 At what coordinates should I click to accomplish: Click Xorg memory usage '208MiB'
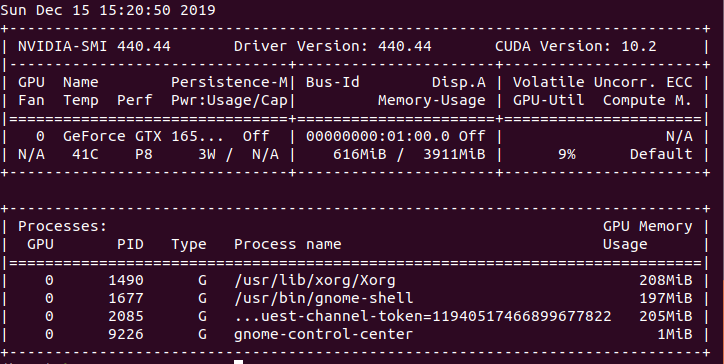click(x=665, y=280)
